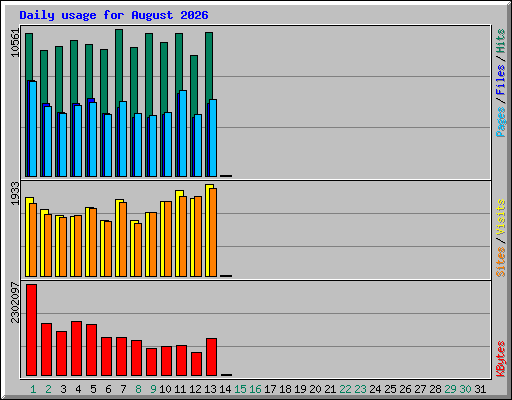Click day 21 on the x-axis
The height and width of the screenshot is (400, 512).
pyautogui.click(x=330, y=389)
